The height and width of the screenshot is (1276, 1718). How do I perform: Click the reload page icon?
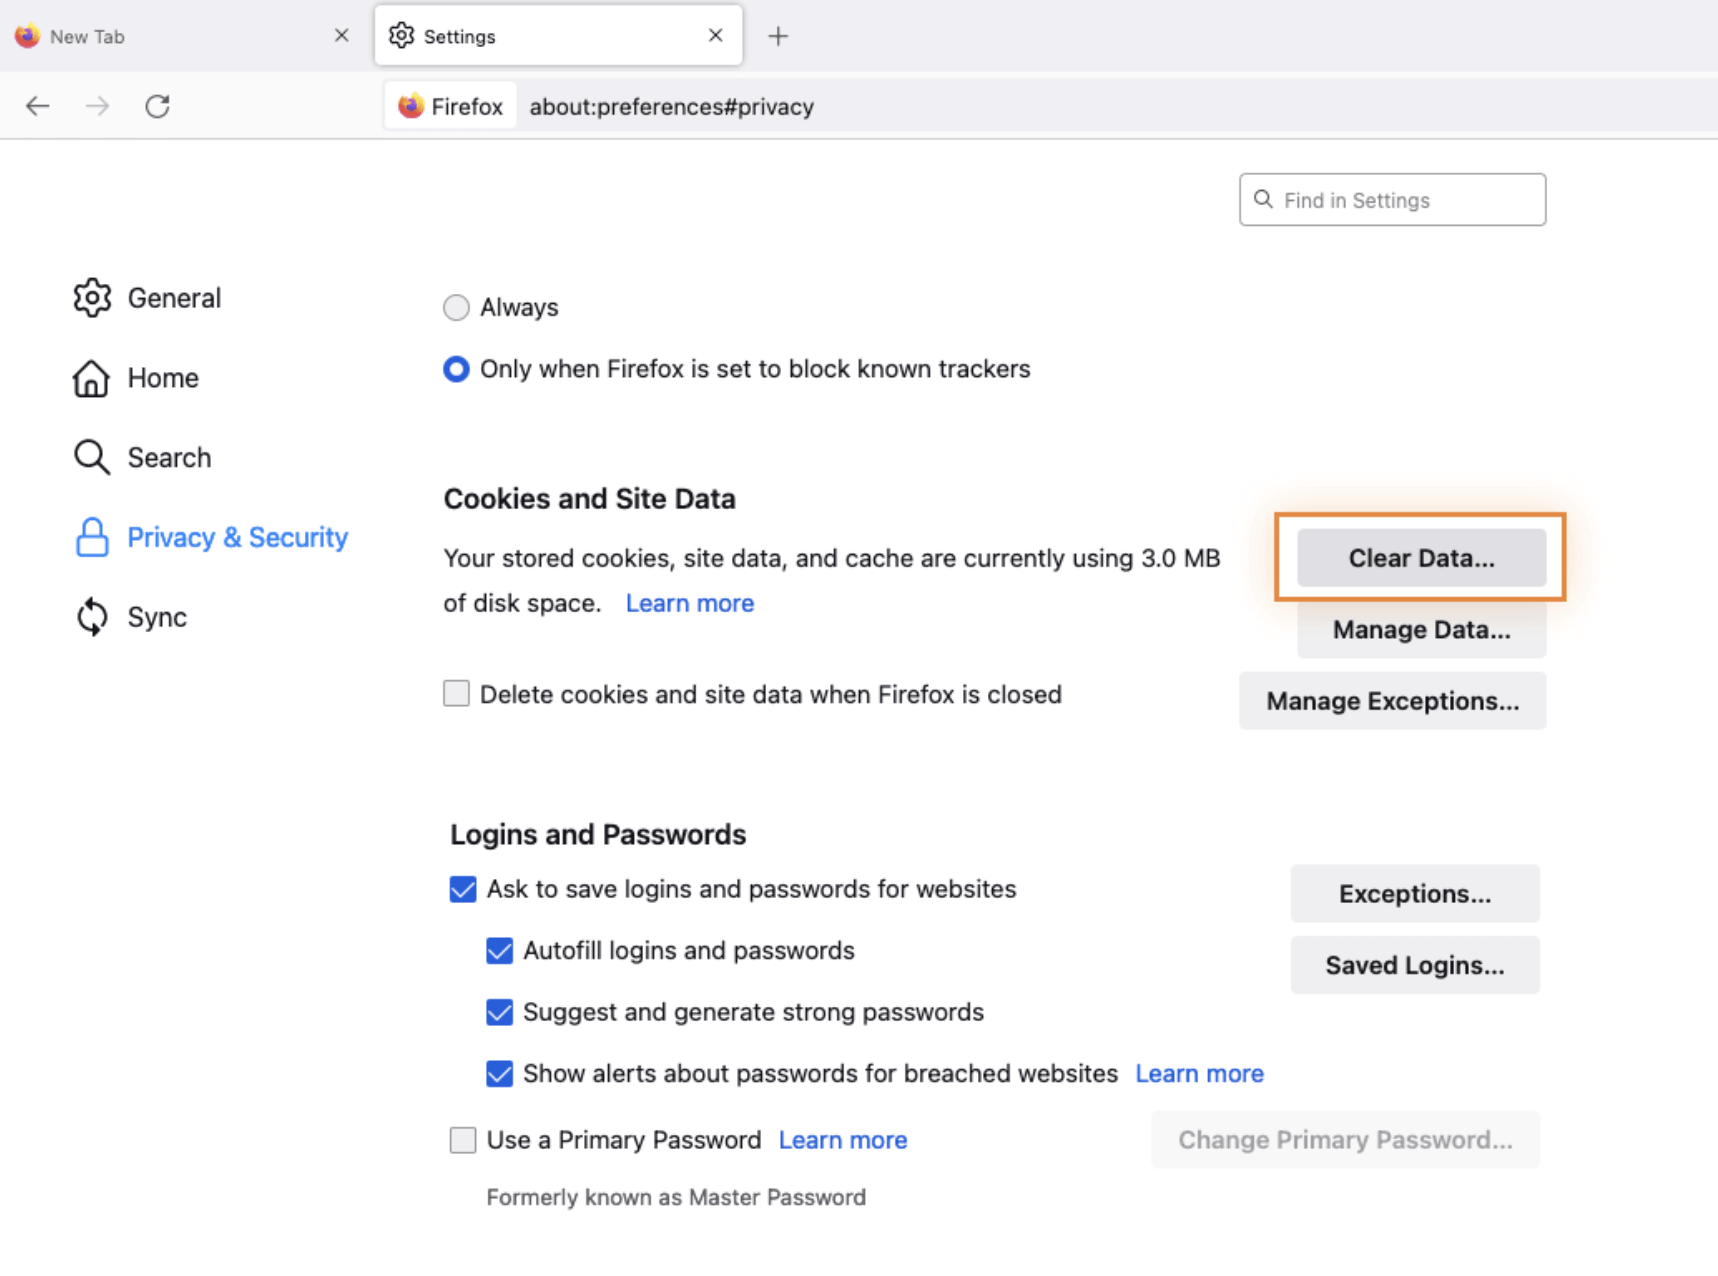pos(157,106)
